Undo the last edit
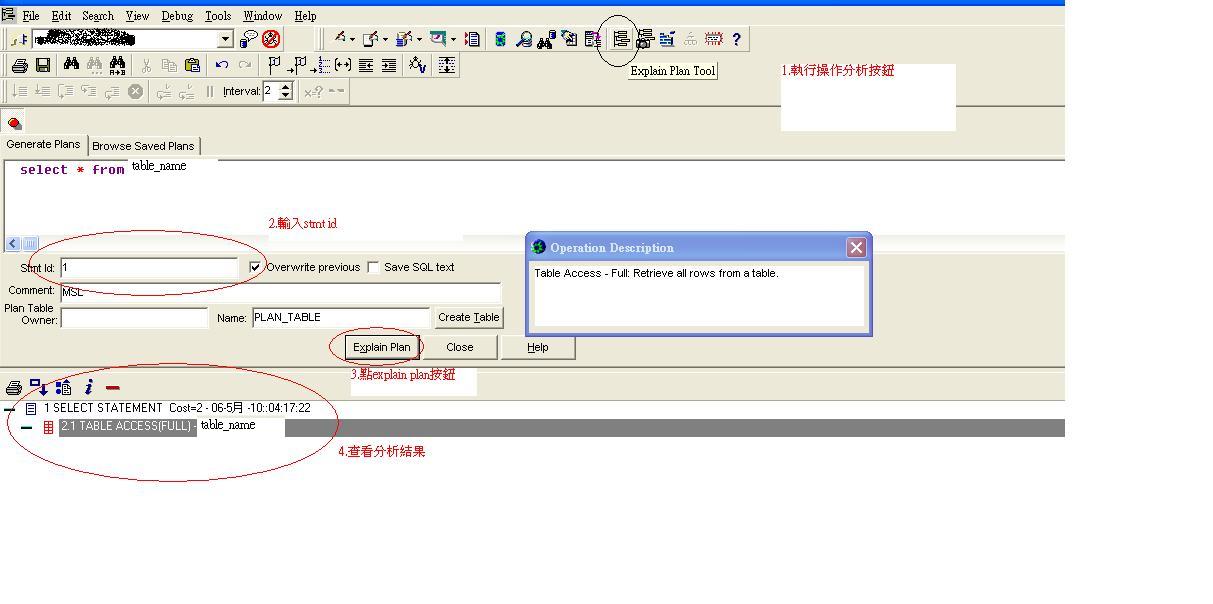Viewport: 1213px width, 604px height. click(222, 65)
